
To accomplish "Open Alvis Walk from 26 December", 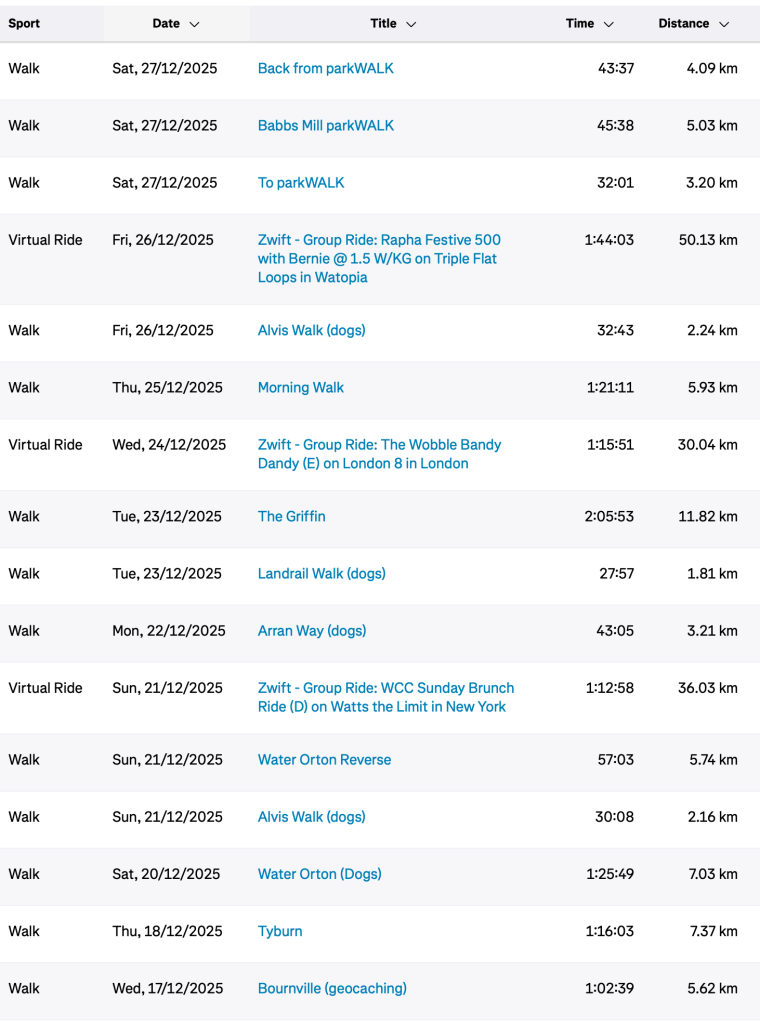I will 311,331.
